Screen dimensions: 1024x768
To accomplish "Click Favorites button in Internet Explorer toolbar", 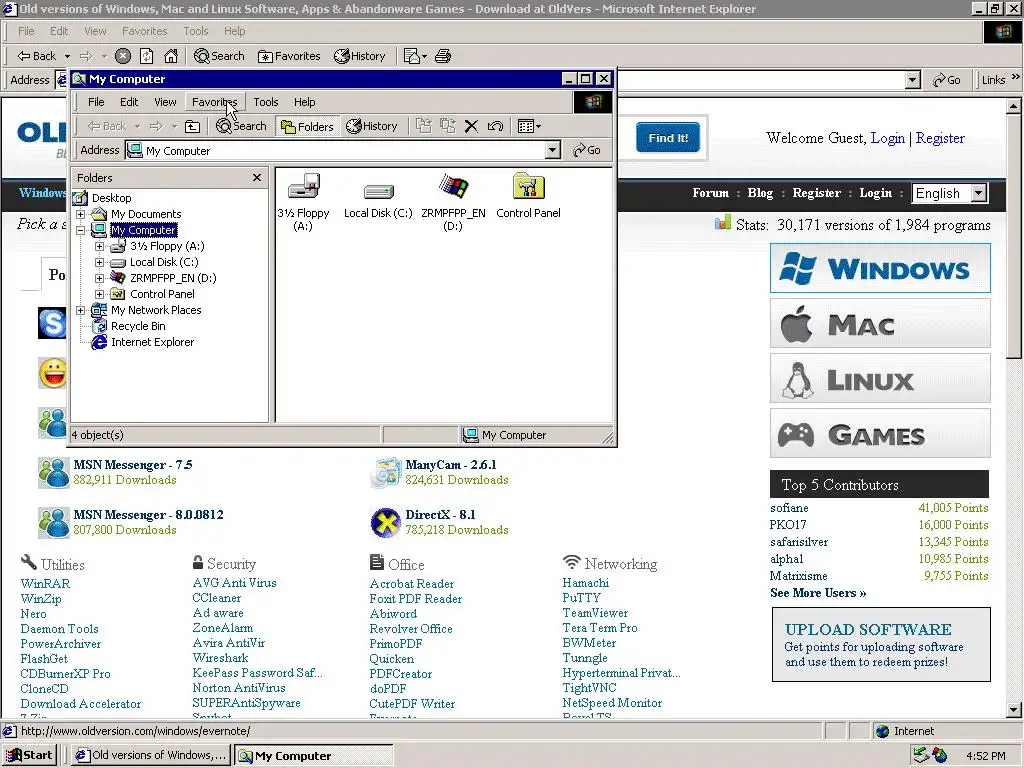I will click(x=289, y=56).
